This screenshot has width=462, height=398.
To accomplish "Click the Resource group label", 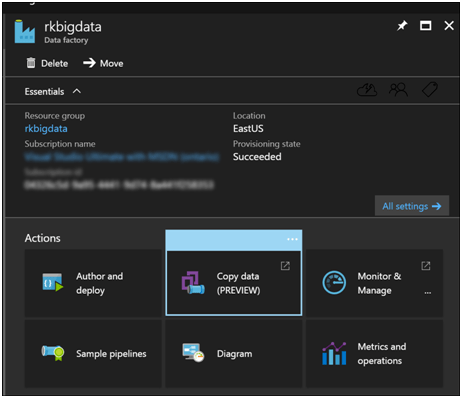I will click(55, 116).
